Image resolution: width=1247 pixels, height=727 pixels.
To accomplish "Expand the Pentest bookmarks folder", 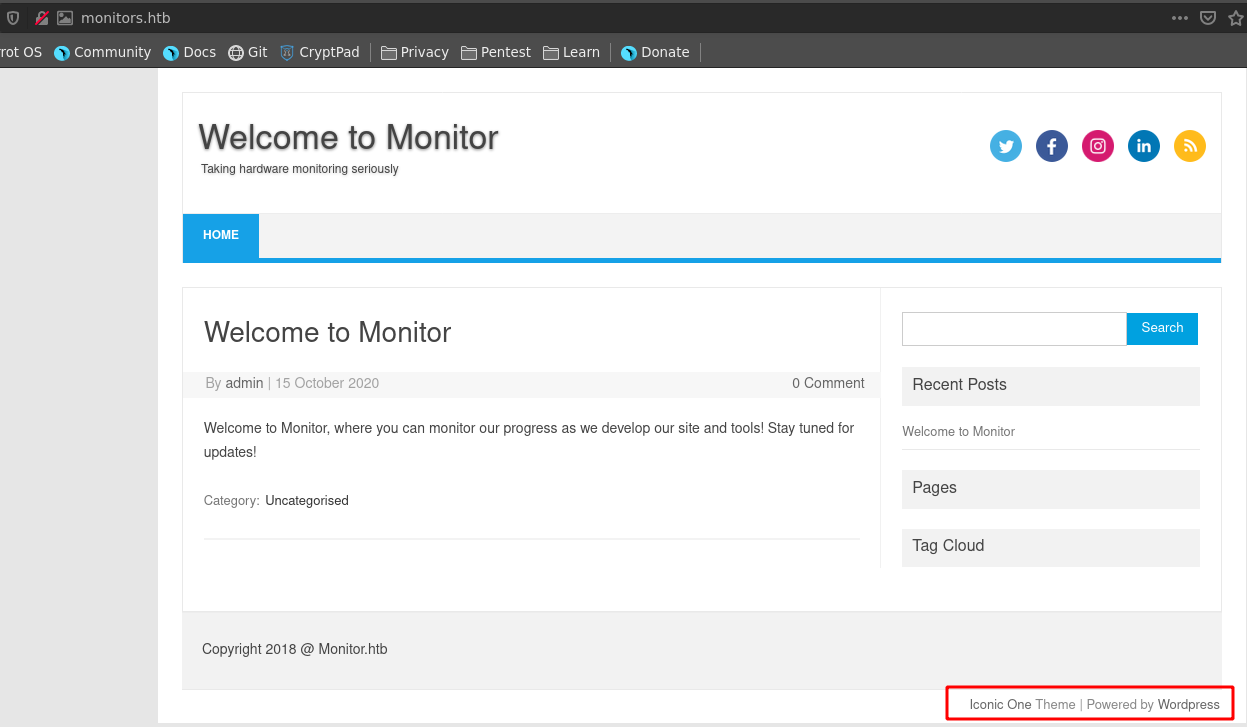I will pos(496,52).
